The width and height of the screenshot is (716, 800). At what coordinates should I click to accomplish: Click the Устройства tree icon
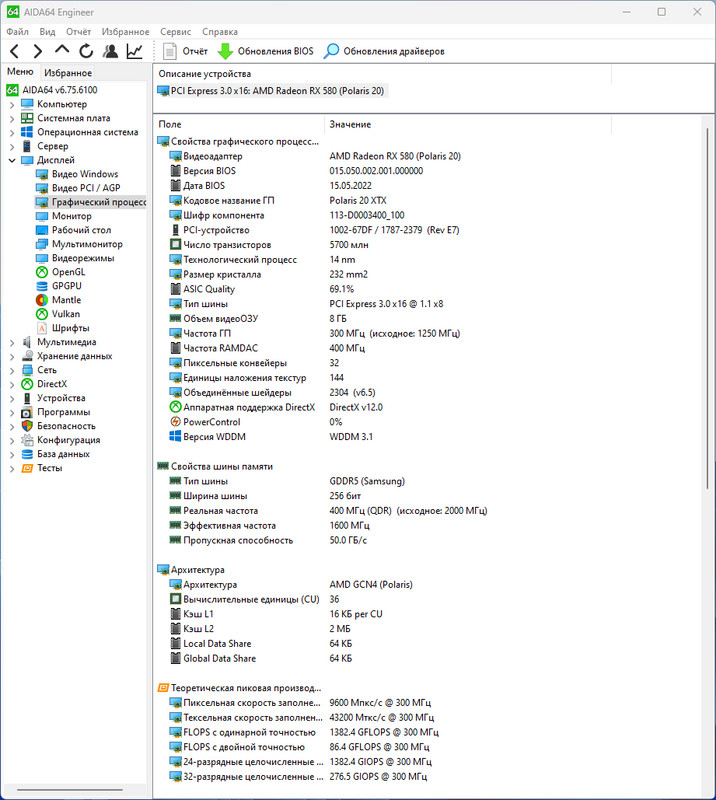[x=27, y=398]
